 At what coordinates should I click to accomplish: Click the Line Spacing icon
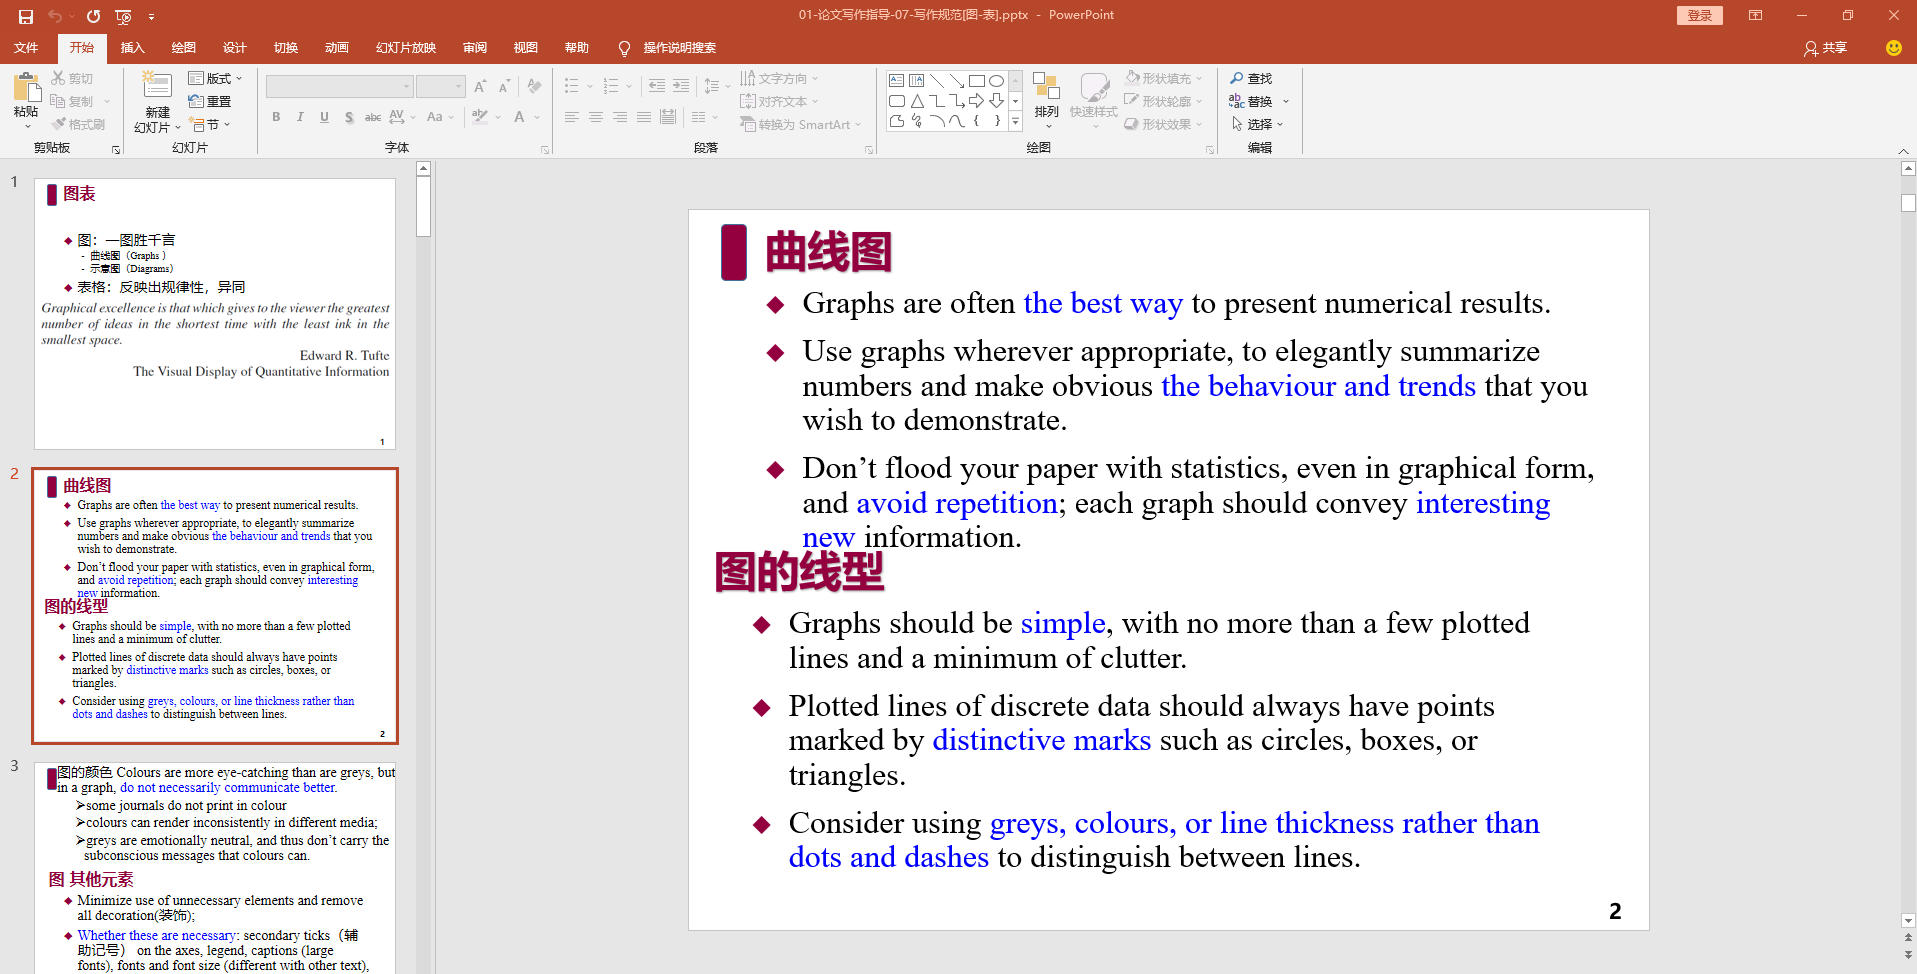(x=712, y=86)
